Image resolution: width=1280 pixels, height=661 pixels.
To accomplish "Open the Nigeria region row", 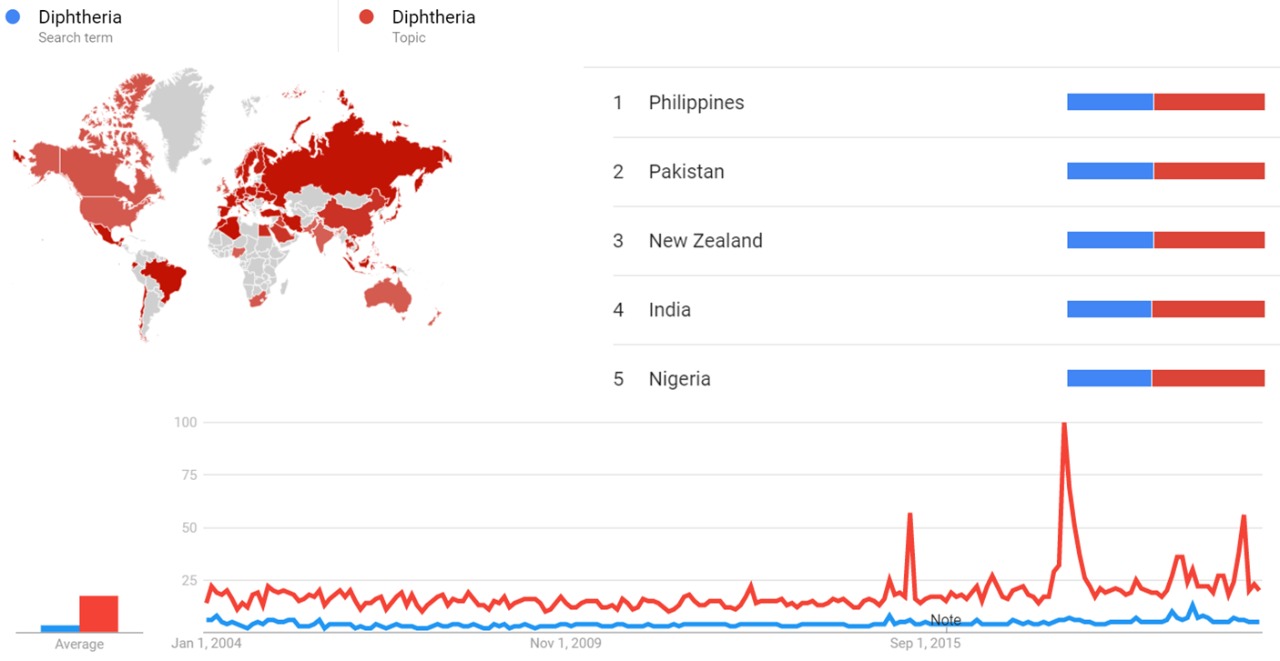I will pyautogui.click(x=679, y=379).
